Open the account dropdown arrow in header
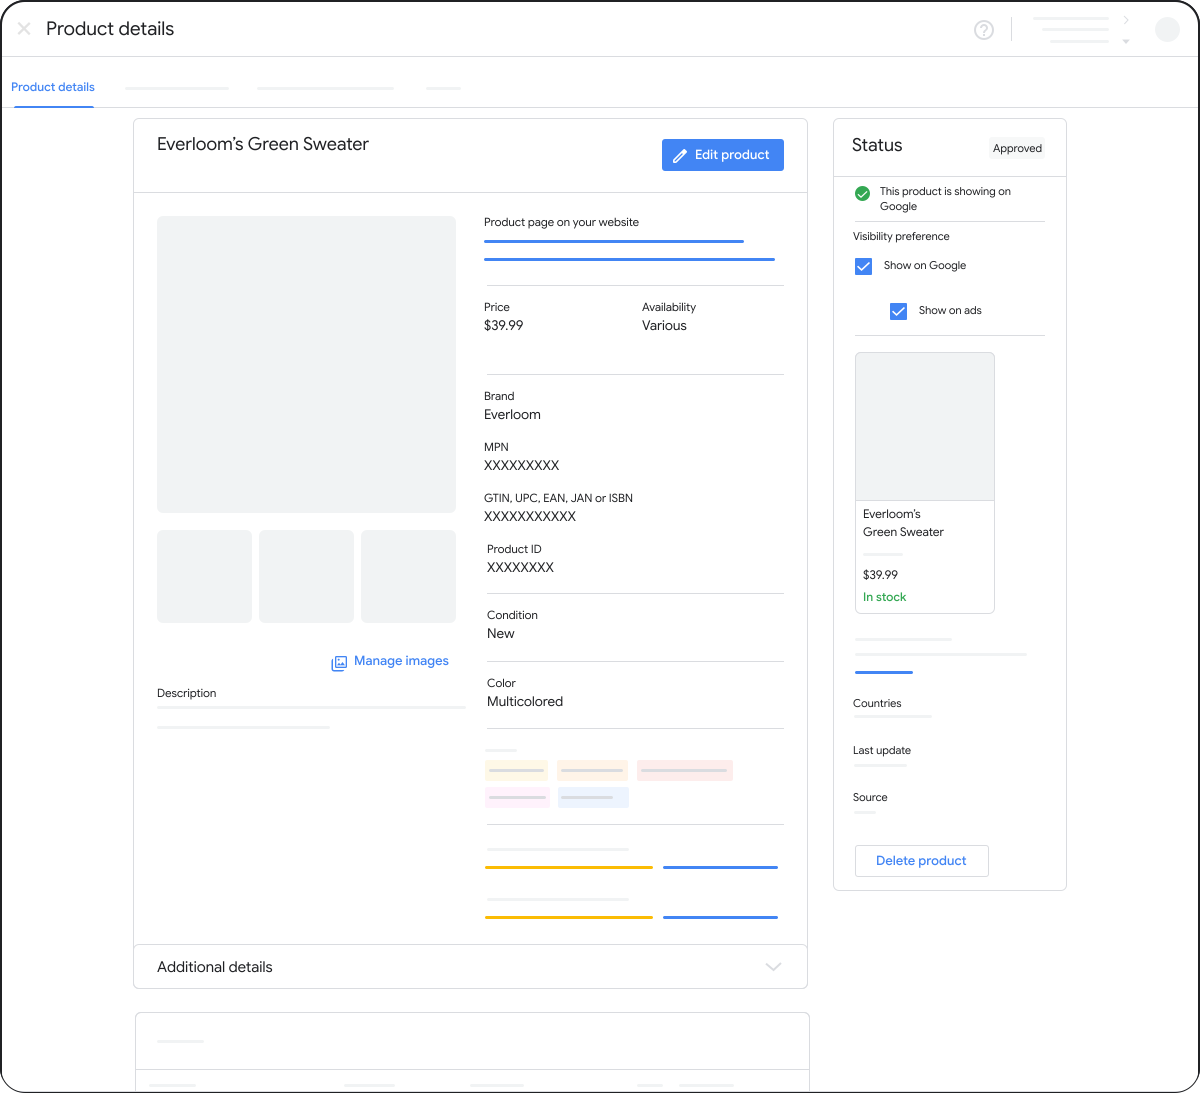This screenshot has width=1200, height=1093. 1126,41
